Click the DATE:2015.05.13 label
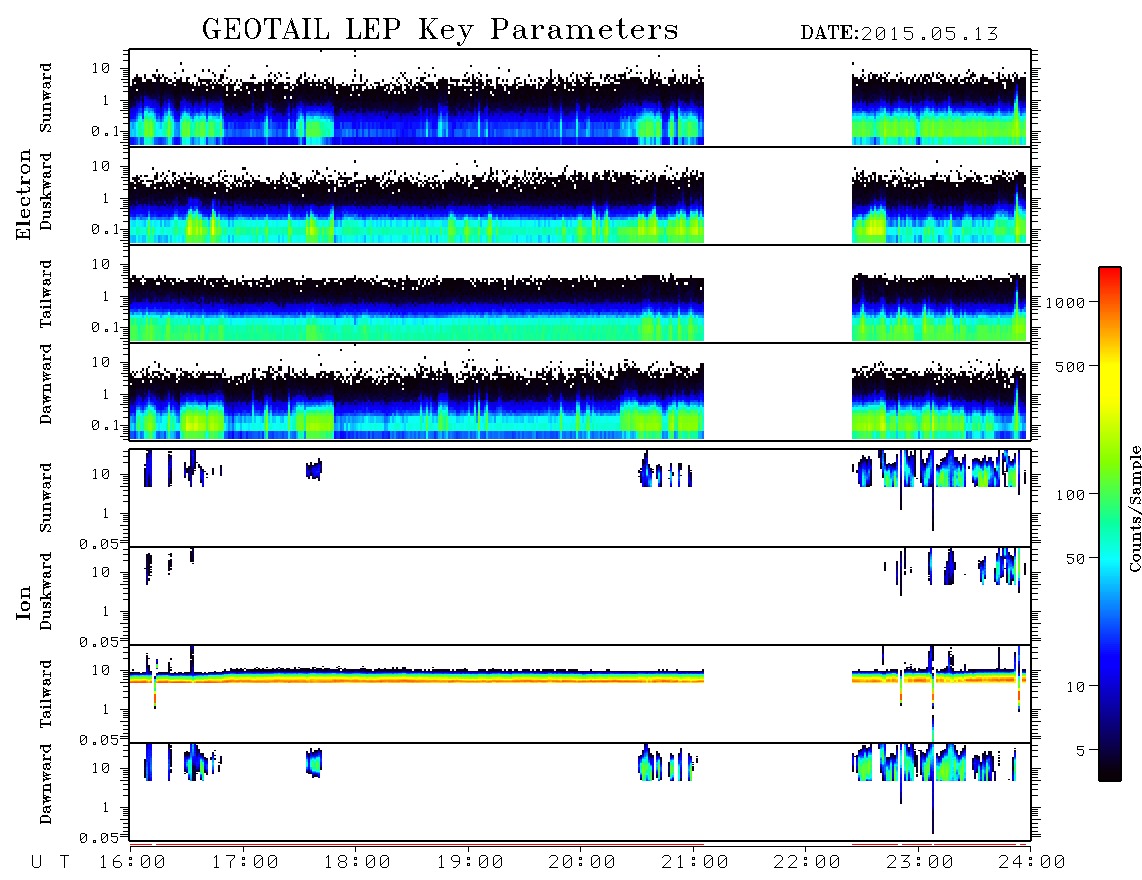Screen dimensions: 1142x880 (899, 34)
